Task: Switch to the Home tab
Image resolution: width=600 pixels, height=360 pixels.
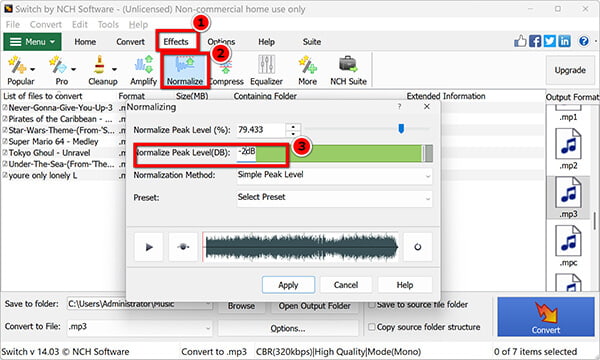Action: click(85, 42)
